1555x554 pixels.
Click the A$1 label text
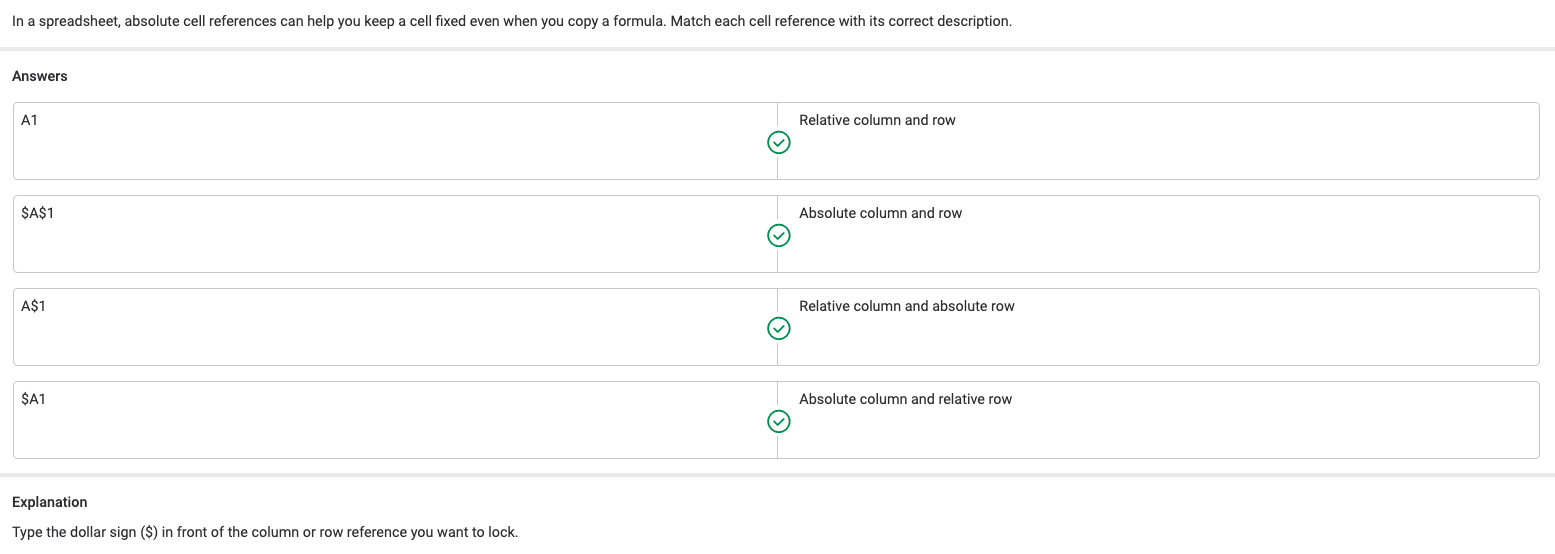click(x=33, y=306)
